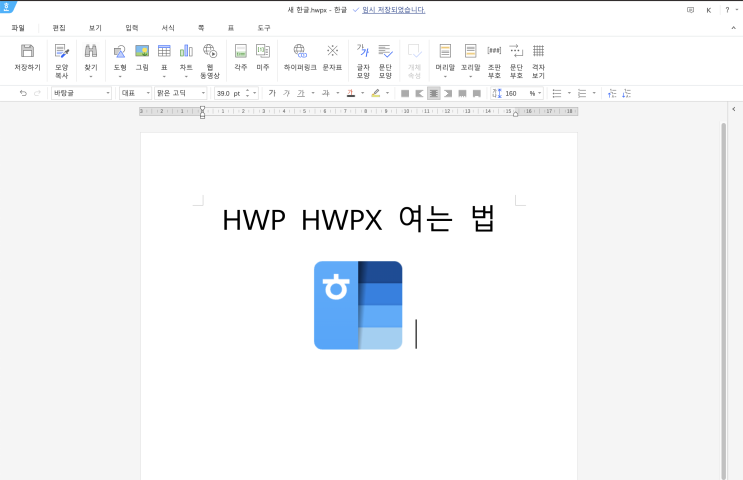Insert a picture with 그림
Viewport: 743px width, 480px height.
point(142,57)
